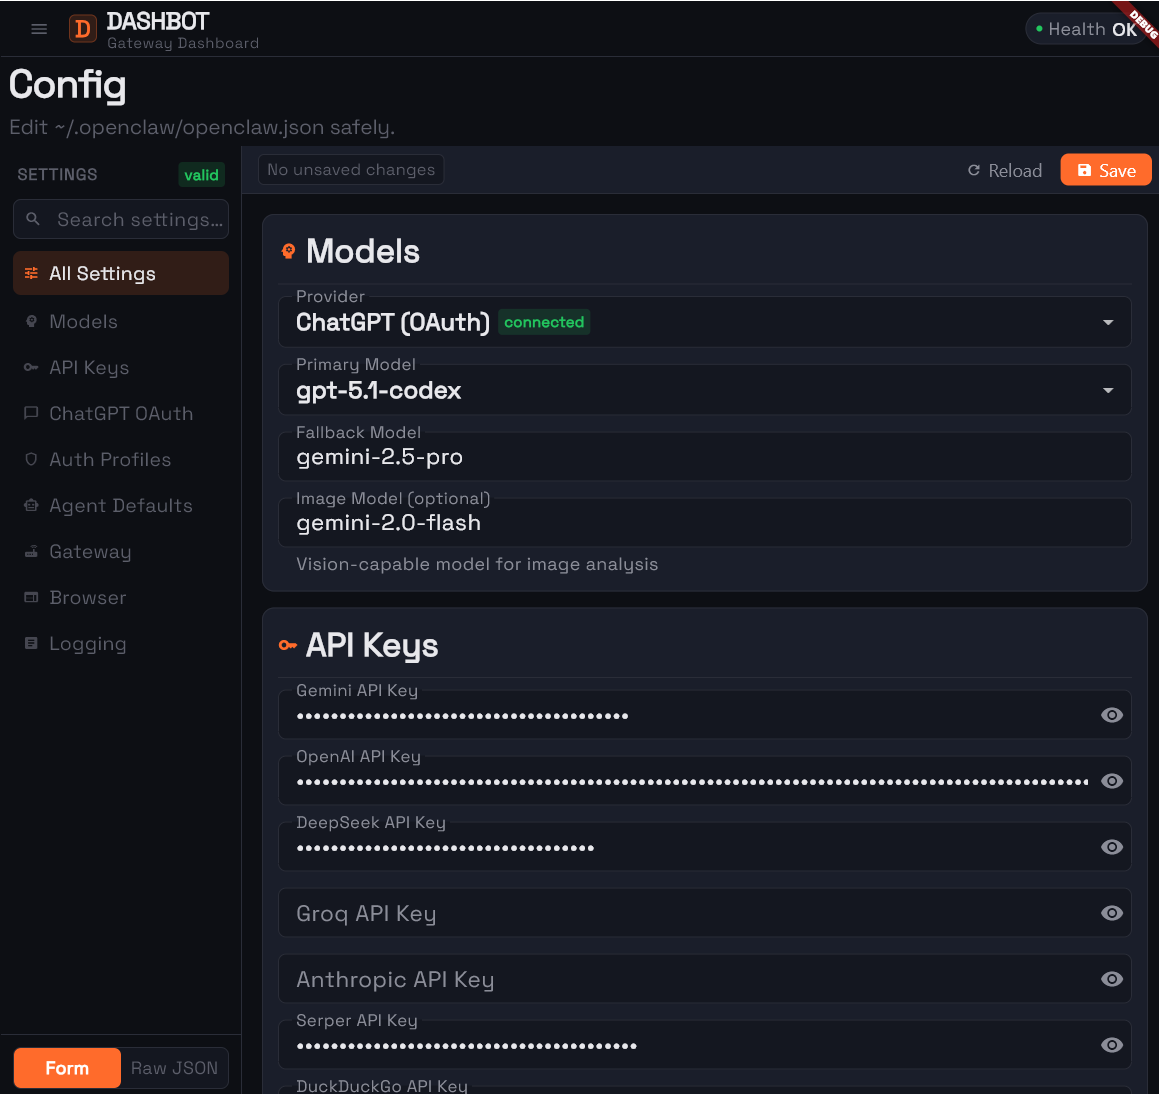Click the Search settings field

point(120,219)
